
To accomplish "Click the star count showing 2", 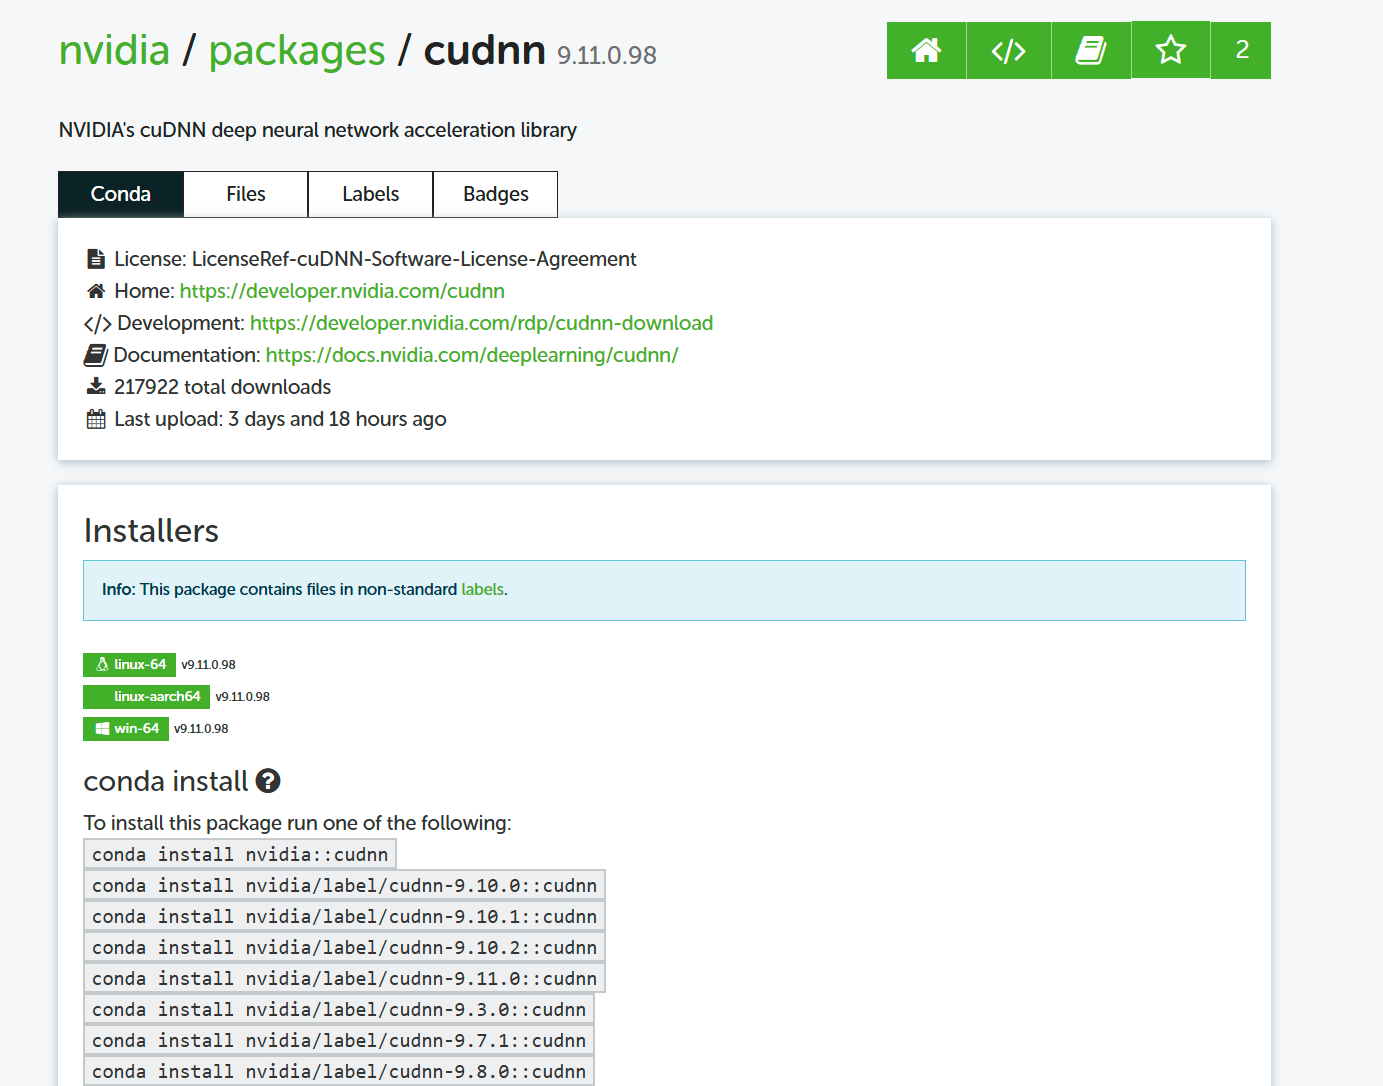I will 1241,50.
